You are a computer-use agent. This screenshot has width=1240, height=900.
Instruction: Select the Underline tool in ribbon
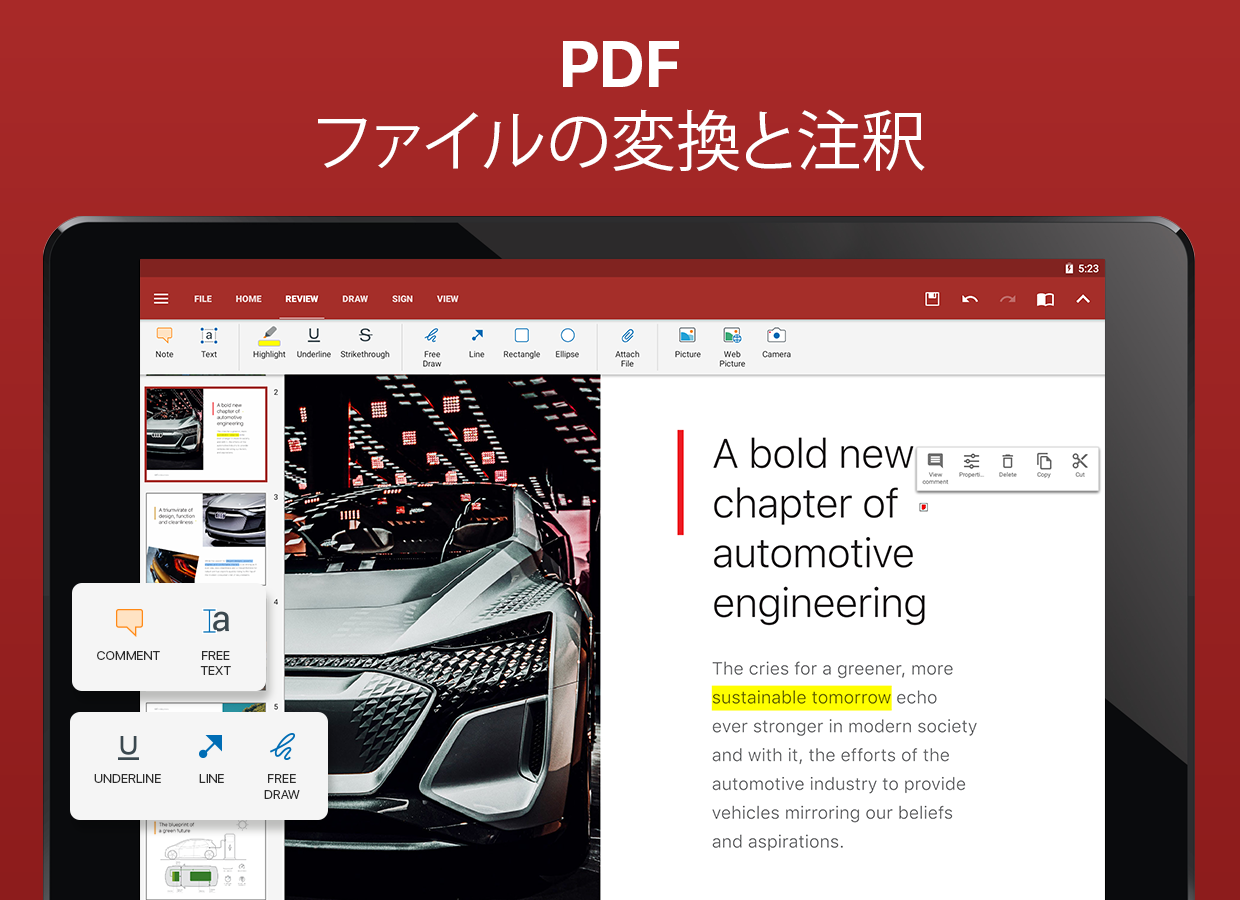click(x=314, y=343)
